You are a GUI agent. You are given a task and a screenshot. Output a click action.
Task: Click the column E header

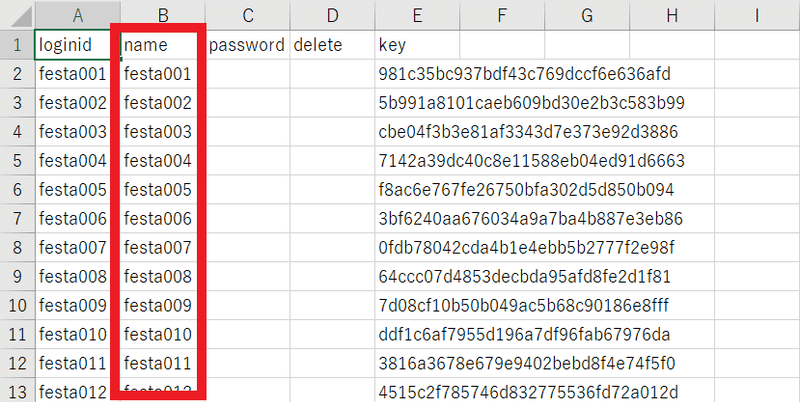417,16
